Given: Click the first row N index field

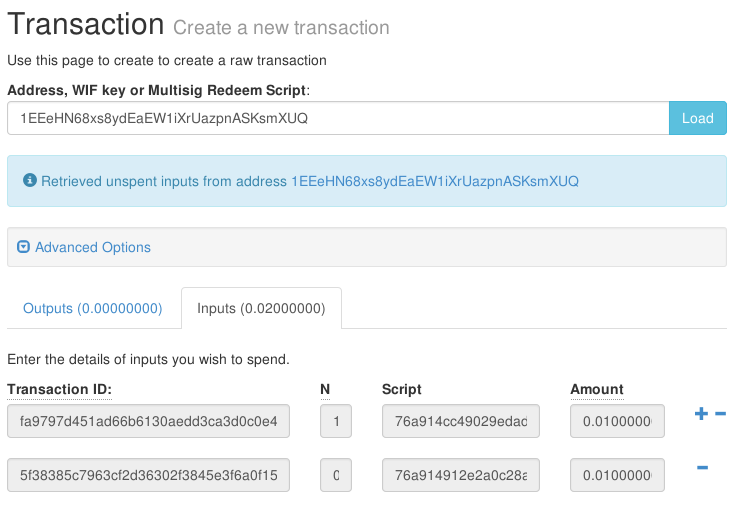Looking at the screenshot, I should pyautogui.click(x=335, y=422).
